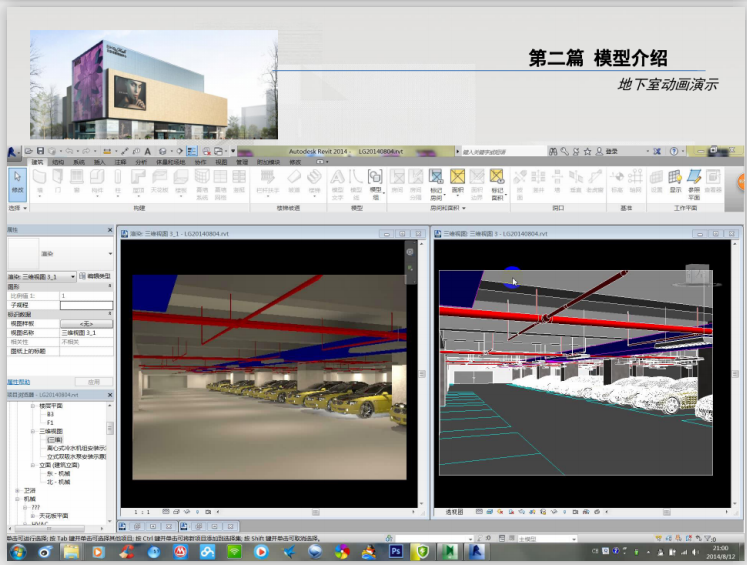Image resolution: width=747 pixels, height=565 pixels.
Task: Open the Revit application menu logo button
Action: point(12,152)
